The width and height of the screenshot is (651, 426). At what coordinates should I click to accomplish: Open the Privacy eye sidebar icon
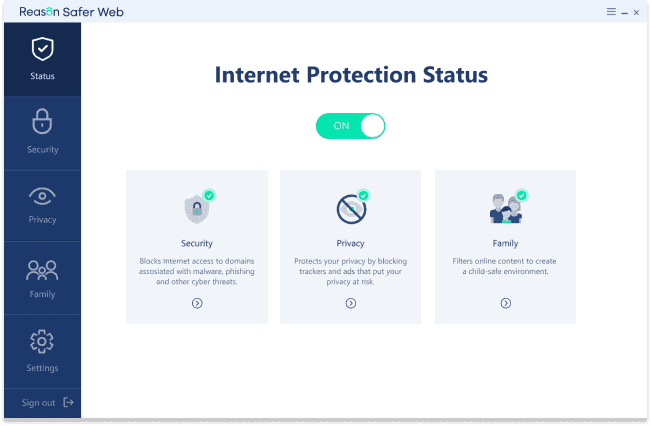pos(42,196)
